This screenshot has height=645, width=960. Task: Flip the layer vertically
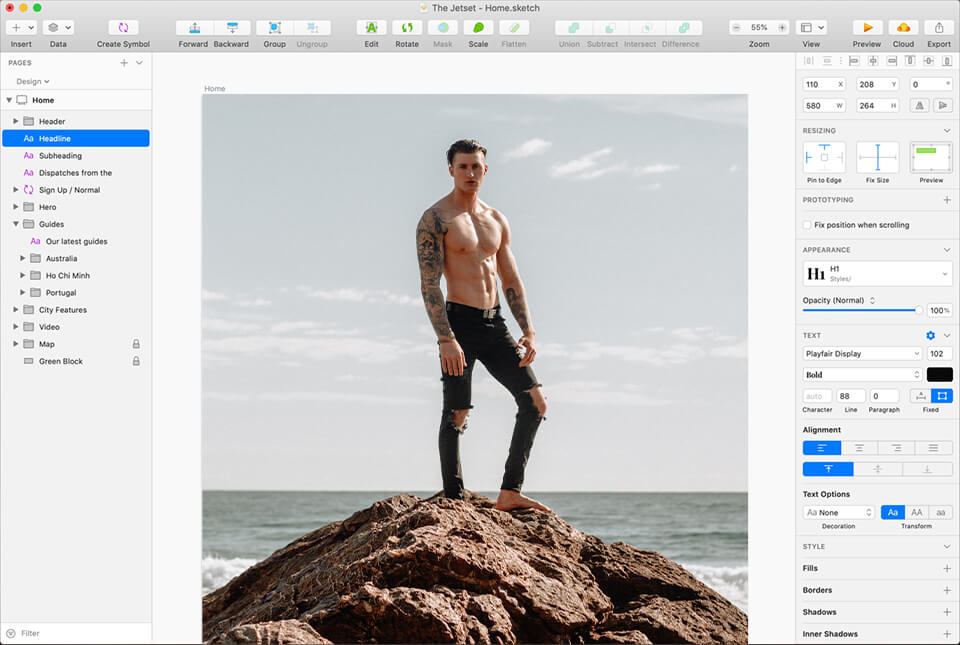pos(943,105)
